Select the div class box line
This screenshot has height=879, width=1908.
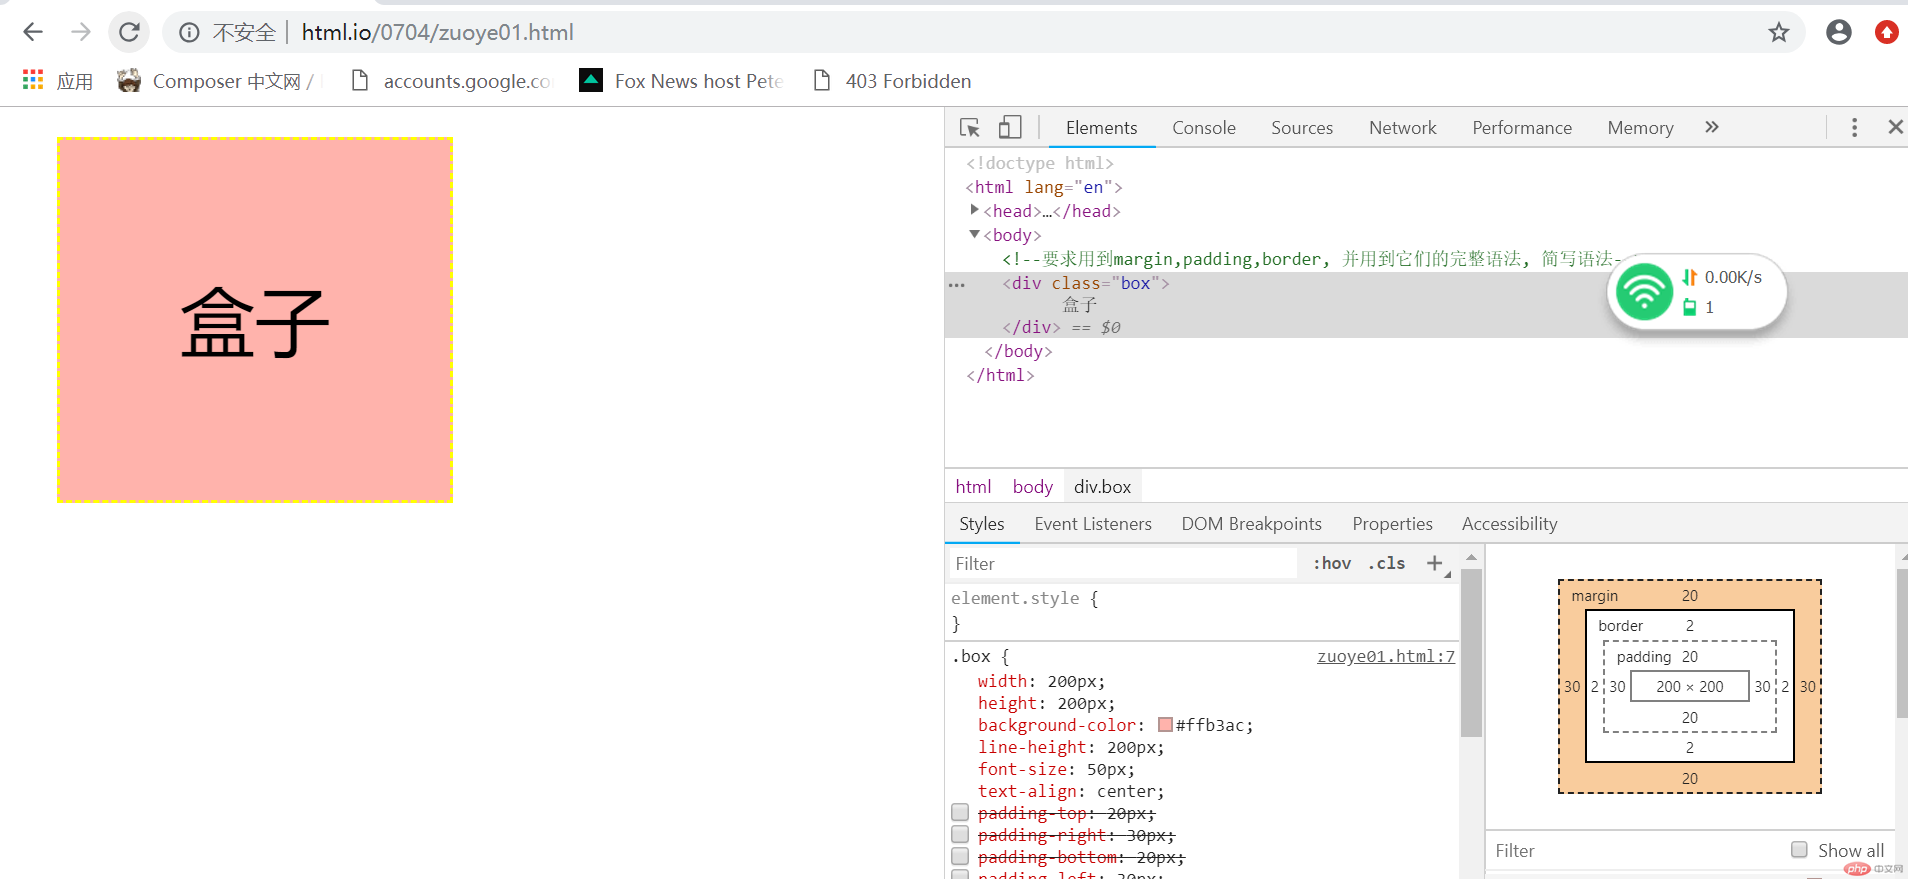click(x=1086, y=284)
